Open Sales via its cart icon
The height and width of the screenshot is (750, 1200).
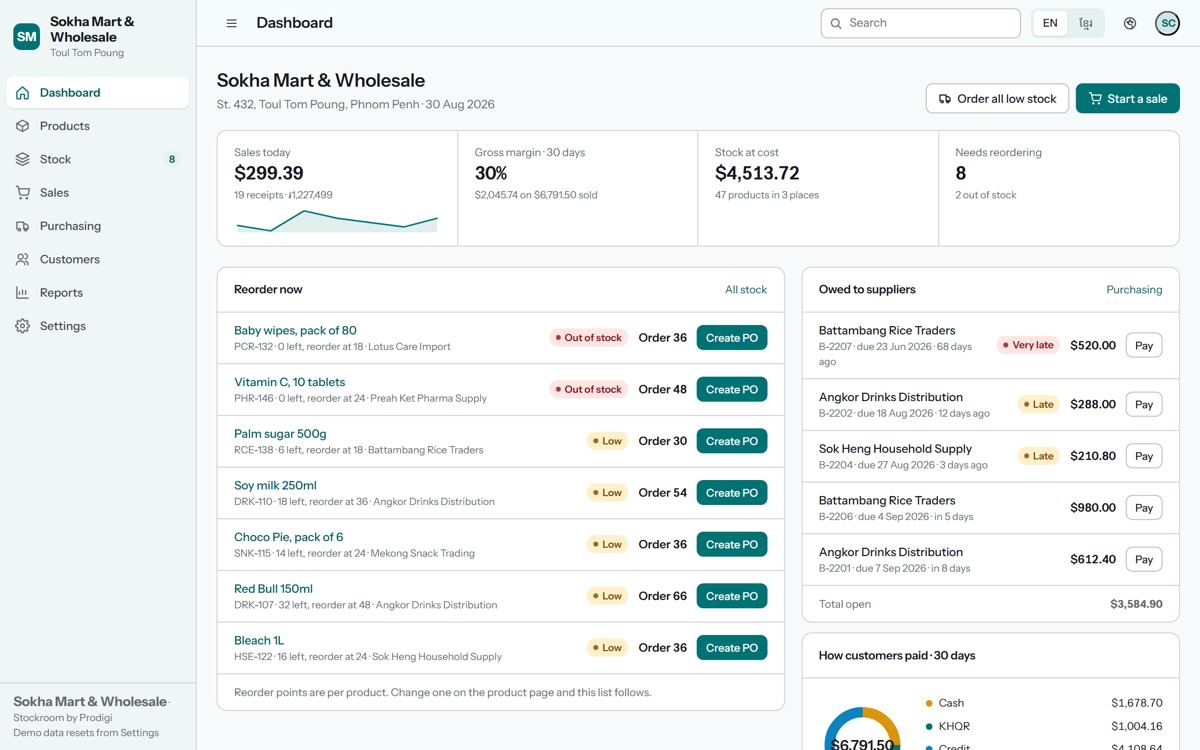22,193
